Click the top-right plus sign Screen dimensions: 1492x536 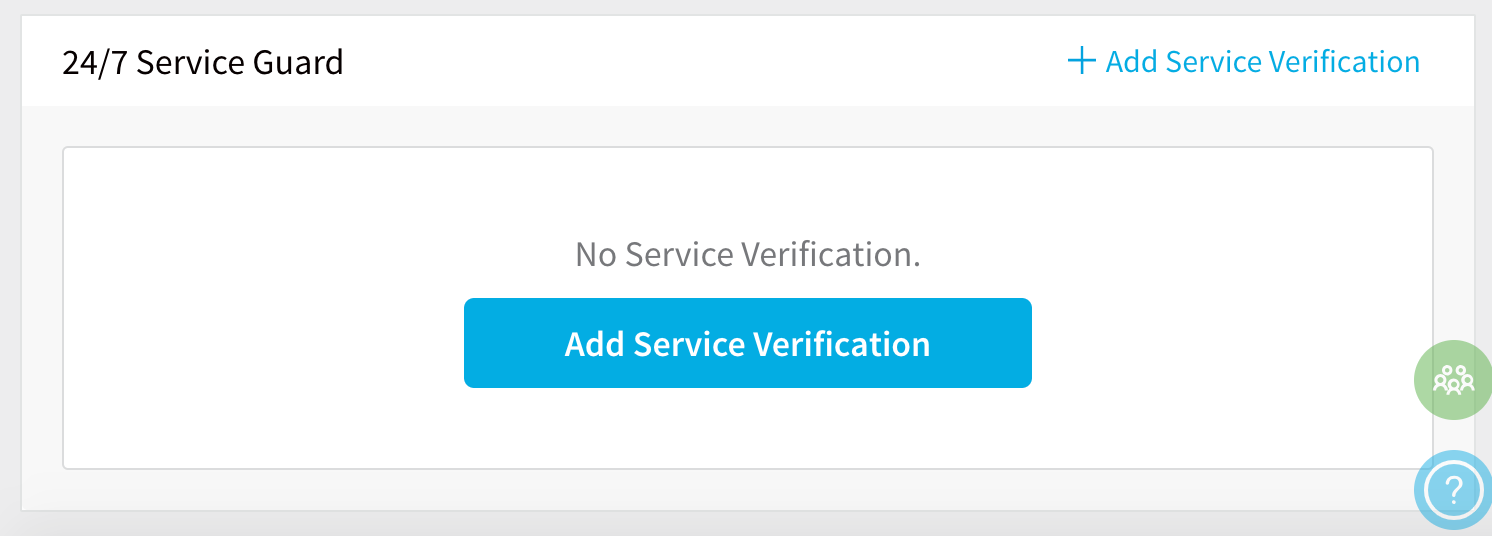pyautogui.click(x=1081, y=62)
